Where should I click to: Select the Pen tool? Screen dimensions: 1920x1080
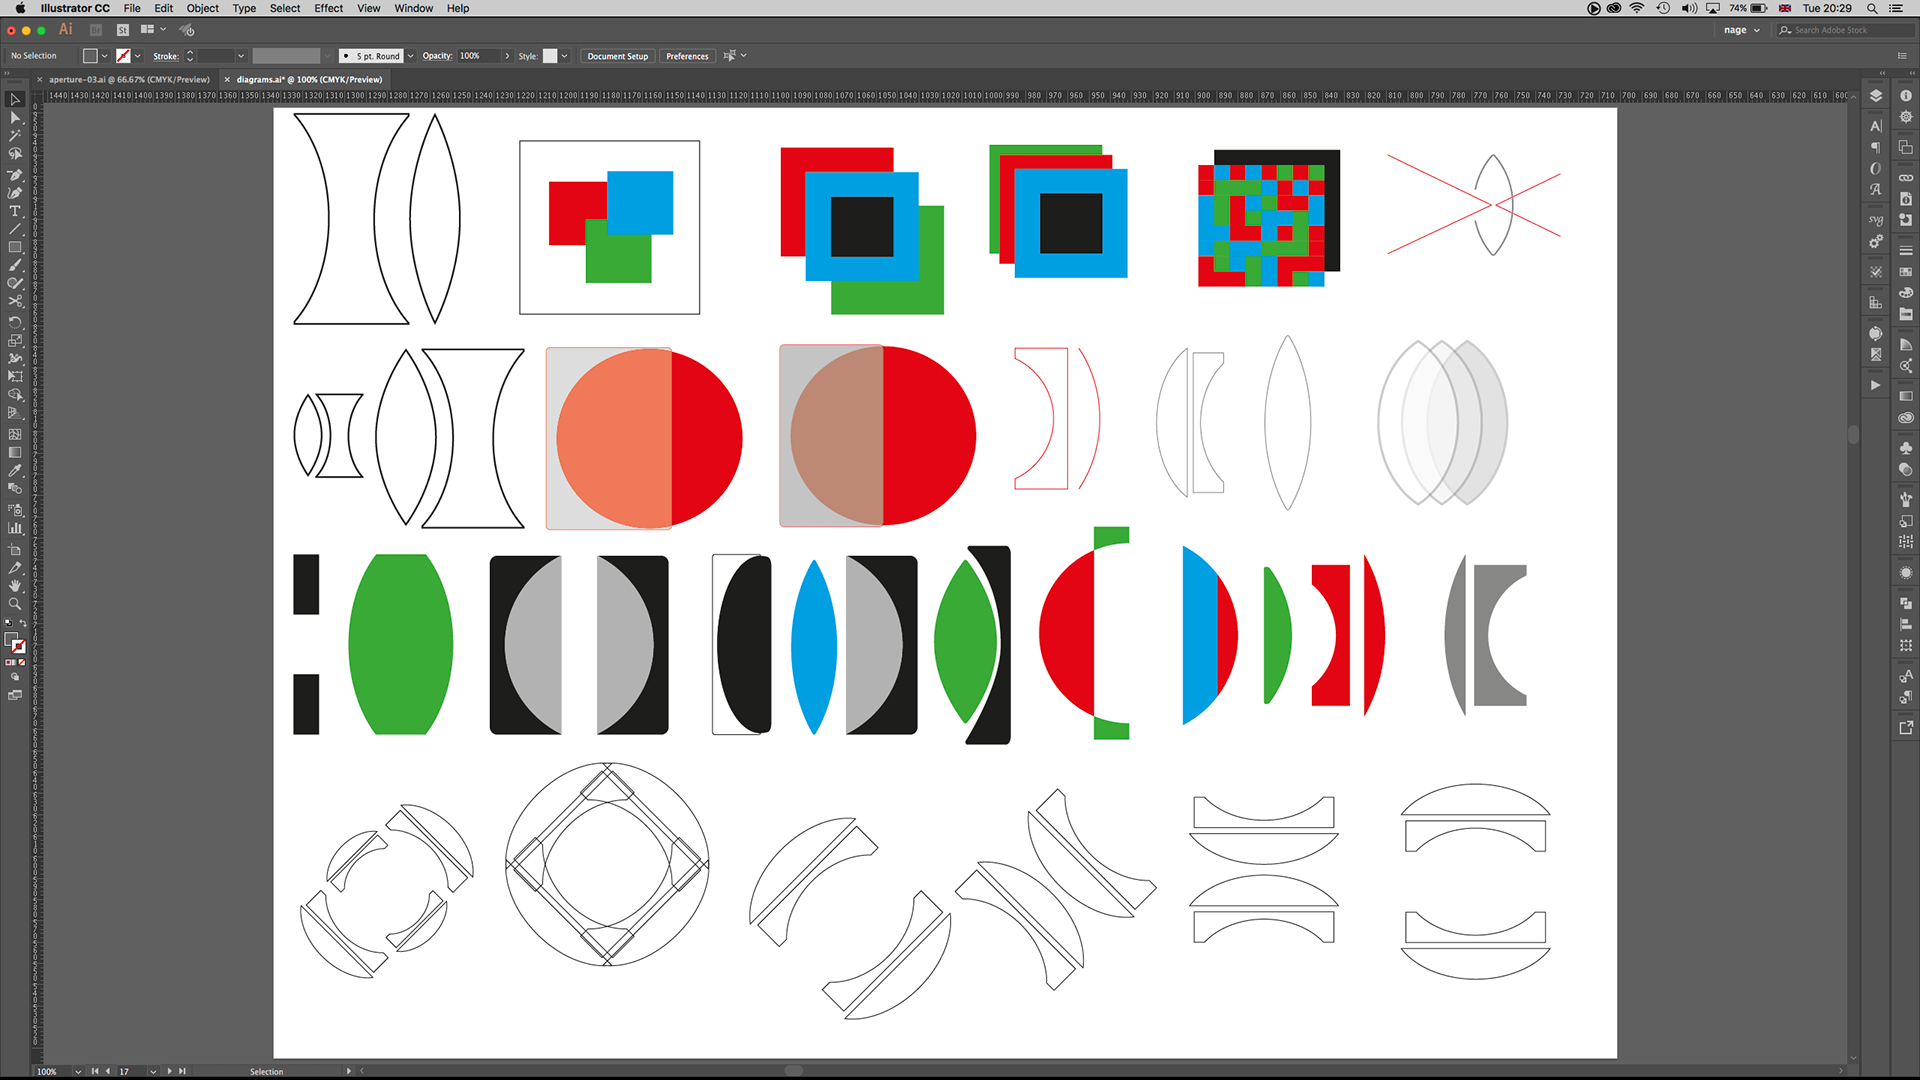point(15,174)
